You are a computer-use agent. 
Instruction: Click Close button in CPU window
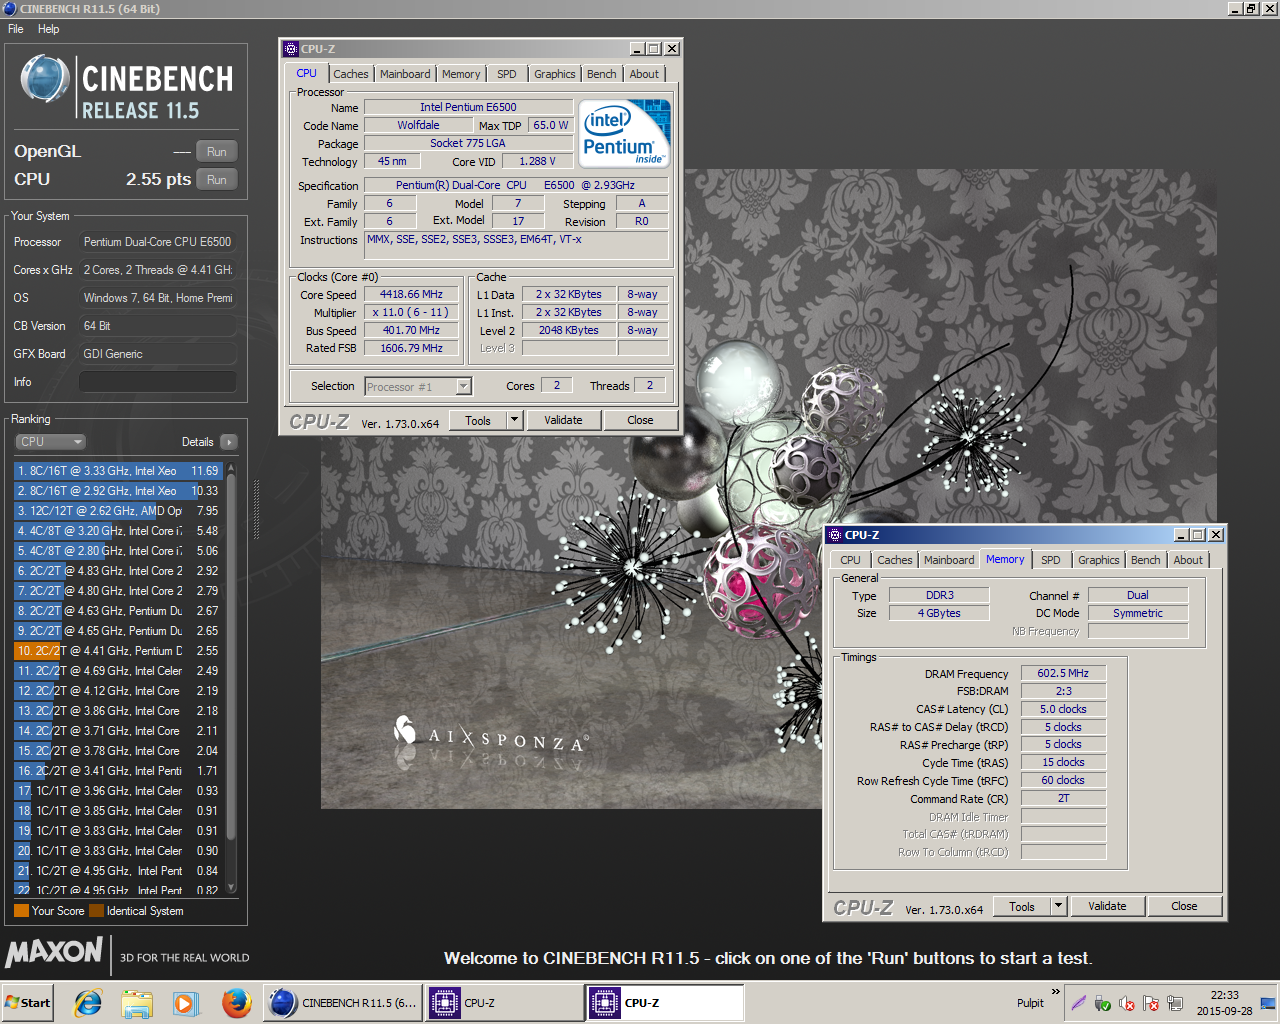(641, 420)
